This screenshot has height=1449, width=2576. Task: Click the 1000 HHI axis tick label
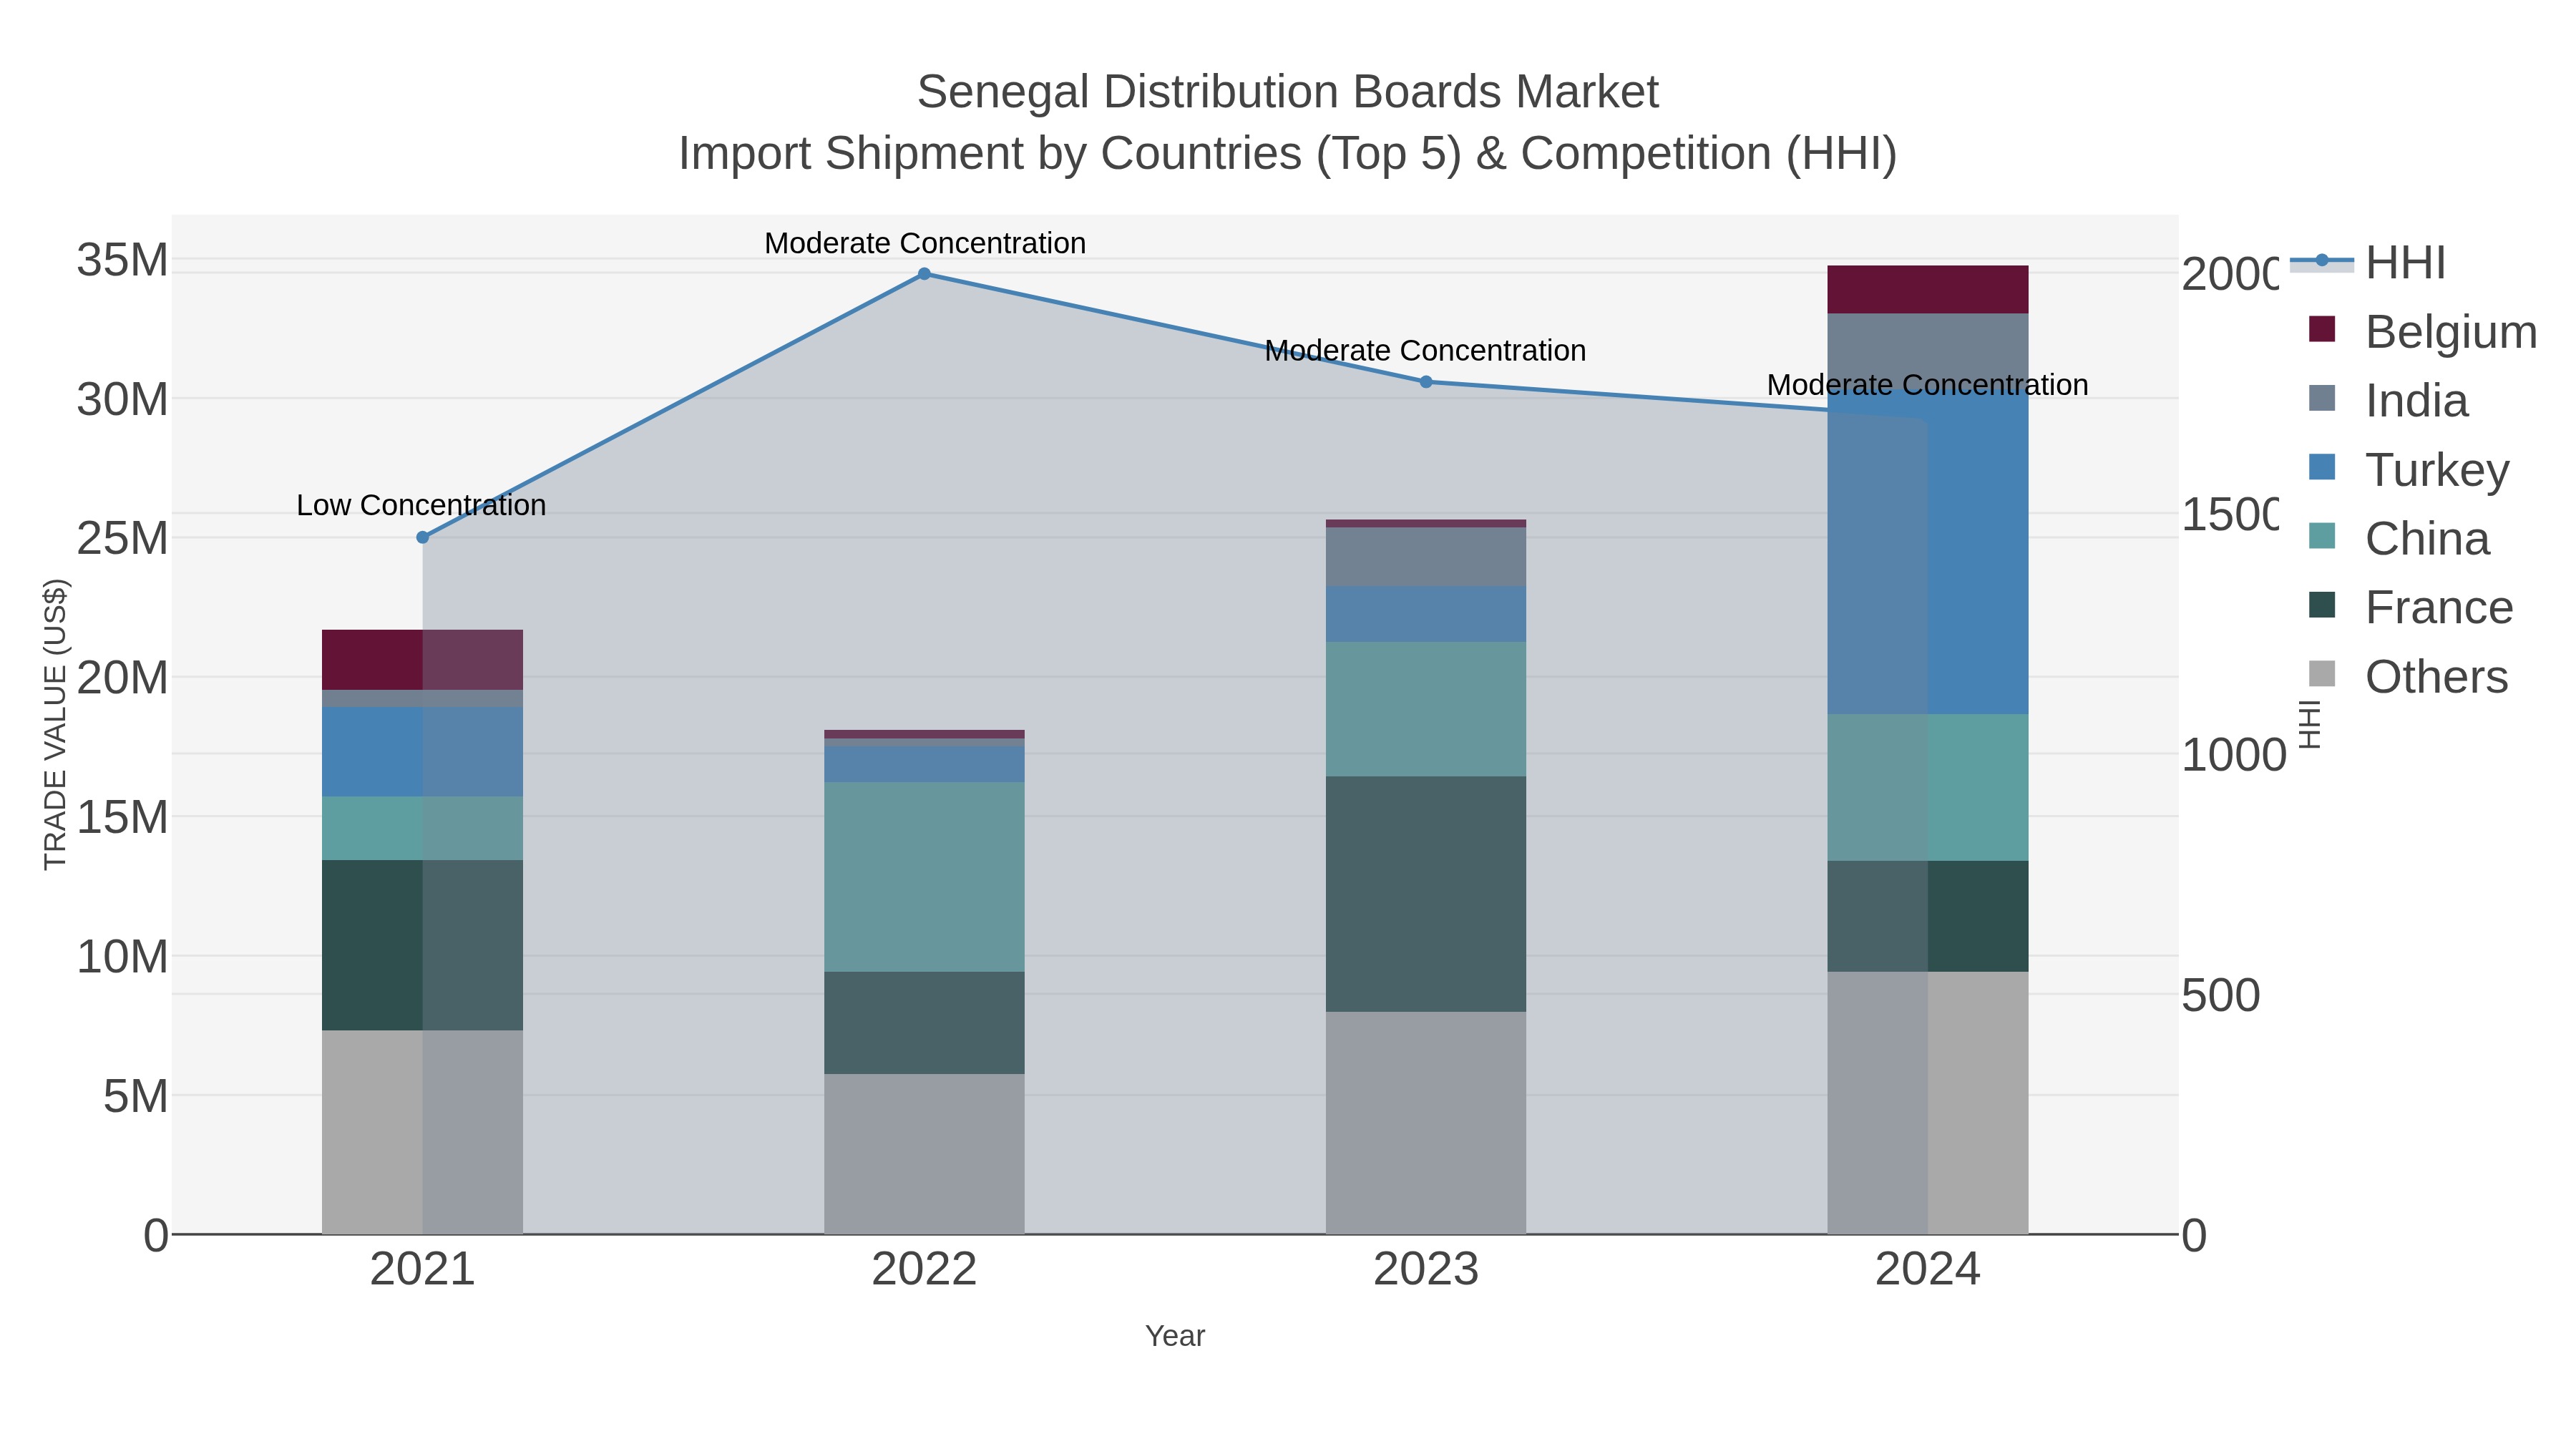tap(2233, 755)
